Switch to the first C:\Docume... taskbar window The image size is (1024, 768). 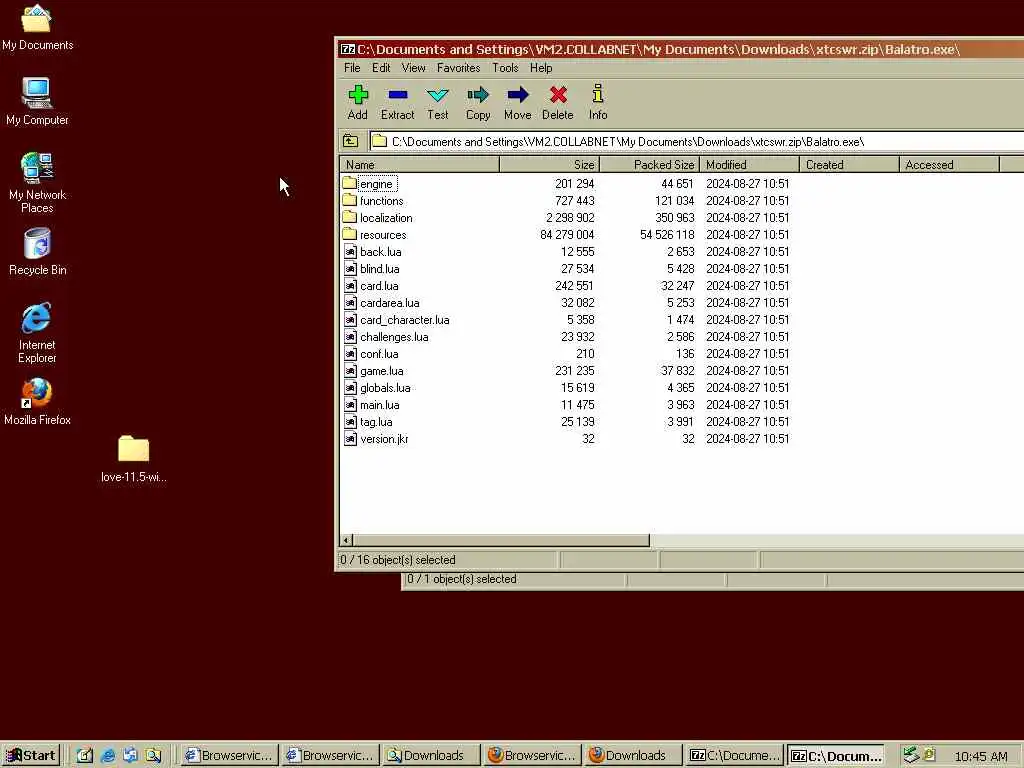[x=733, y=756]
